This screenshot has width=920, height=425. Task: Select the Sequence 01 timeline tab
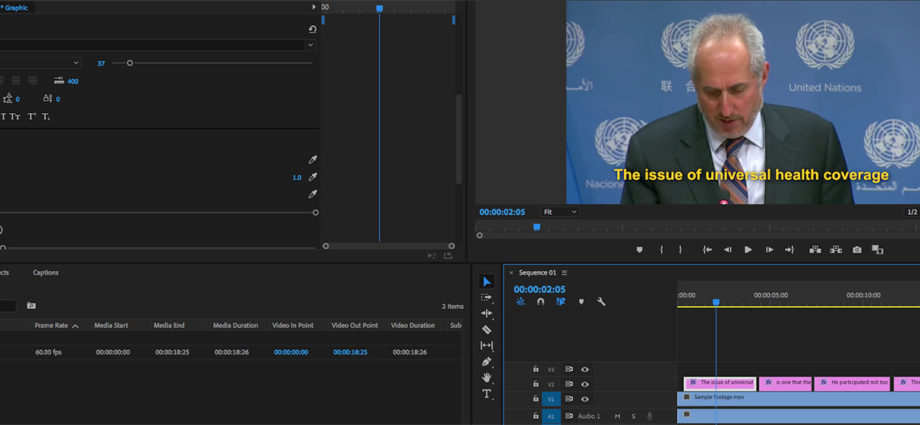click(x=537, y=272)
